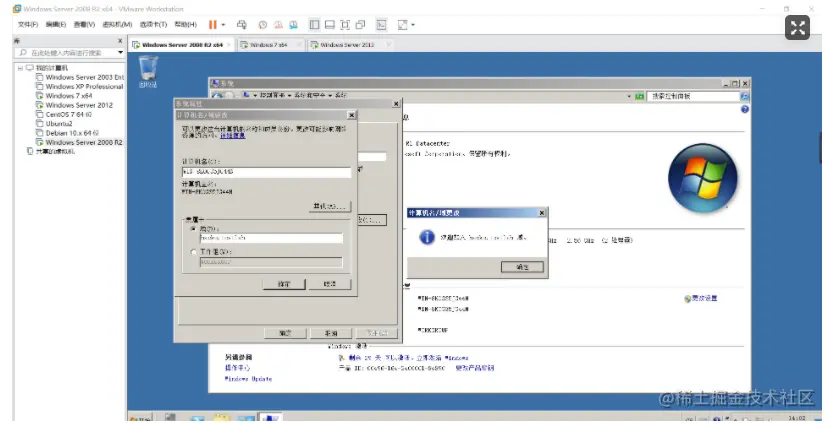
Task: Select Debian 10.x 64 位 in library
Action: point(68,133)
